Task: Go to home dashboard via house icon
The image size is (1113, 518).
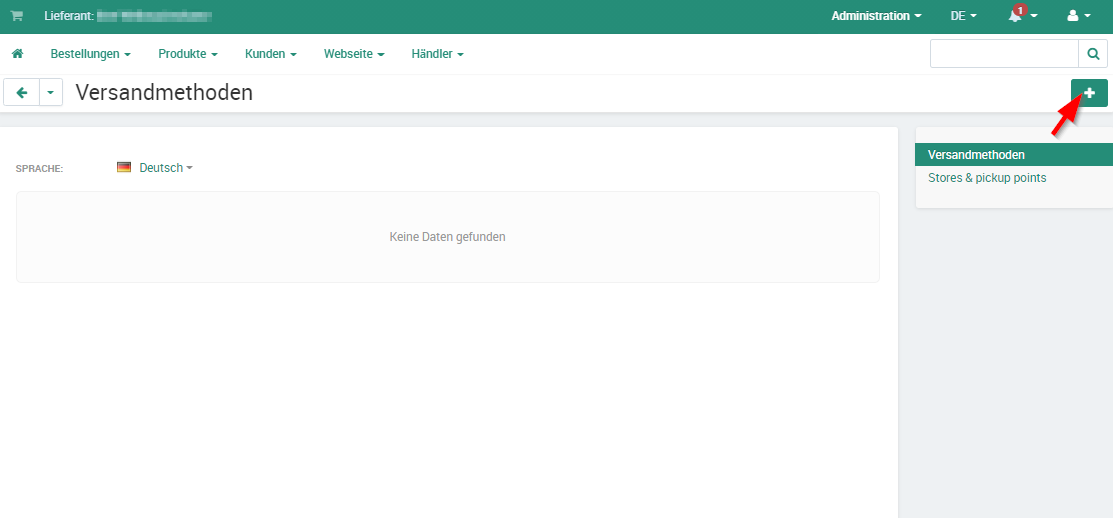Action: pos(18,53)
